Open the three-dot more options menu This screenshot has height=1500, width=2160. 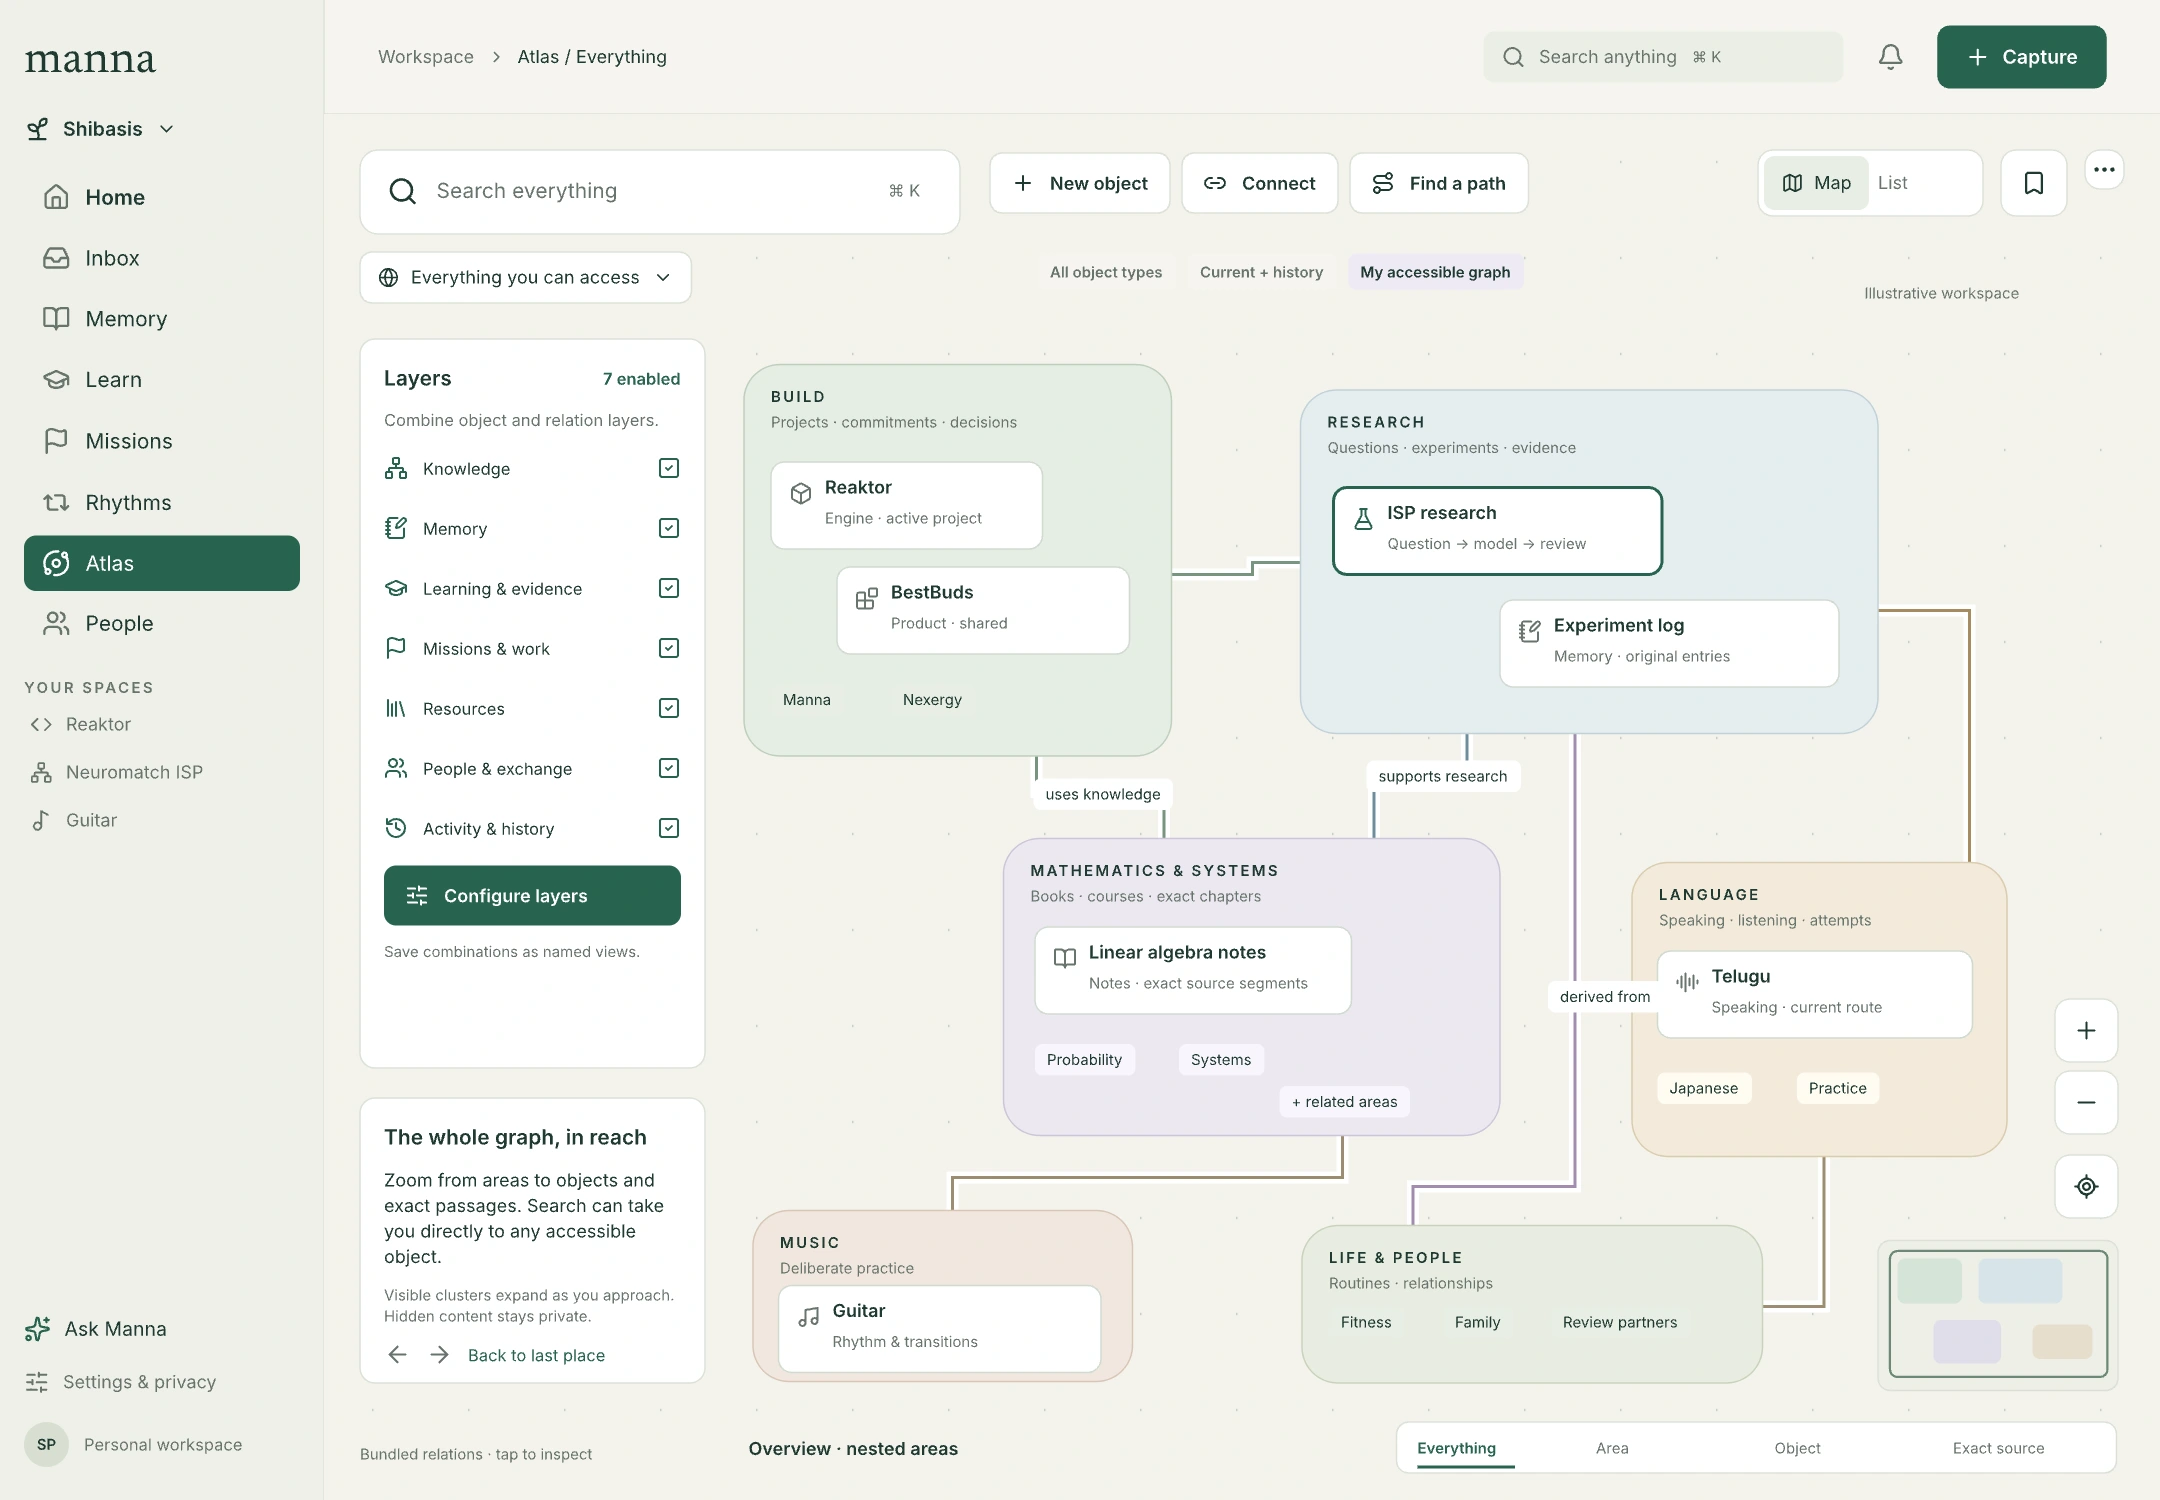click(2104, 169)
